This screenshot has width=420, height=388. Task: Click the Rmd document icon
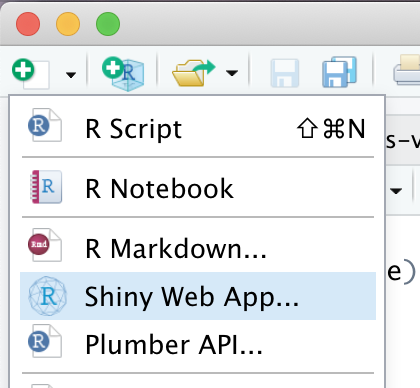[45, 245]
